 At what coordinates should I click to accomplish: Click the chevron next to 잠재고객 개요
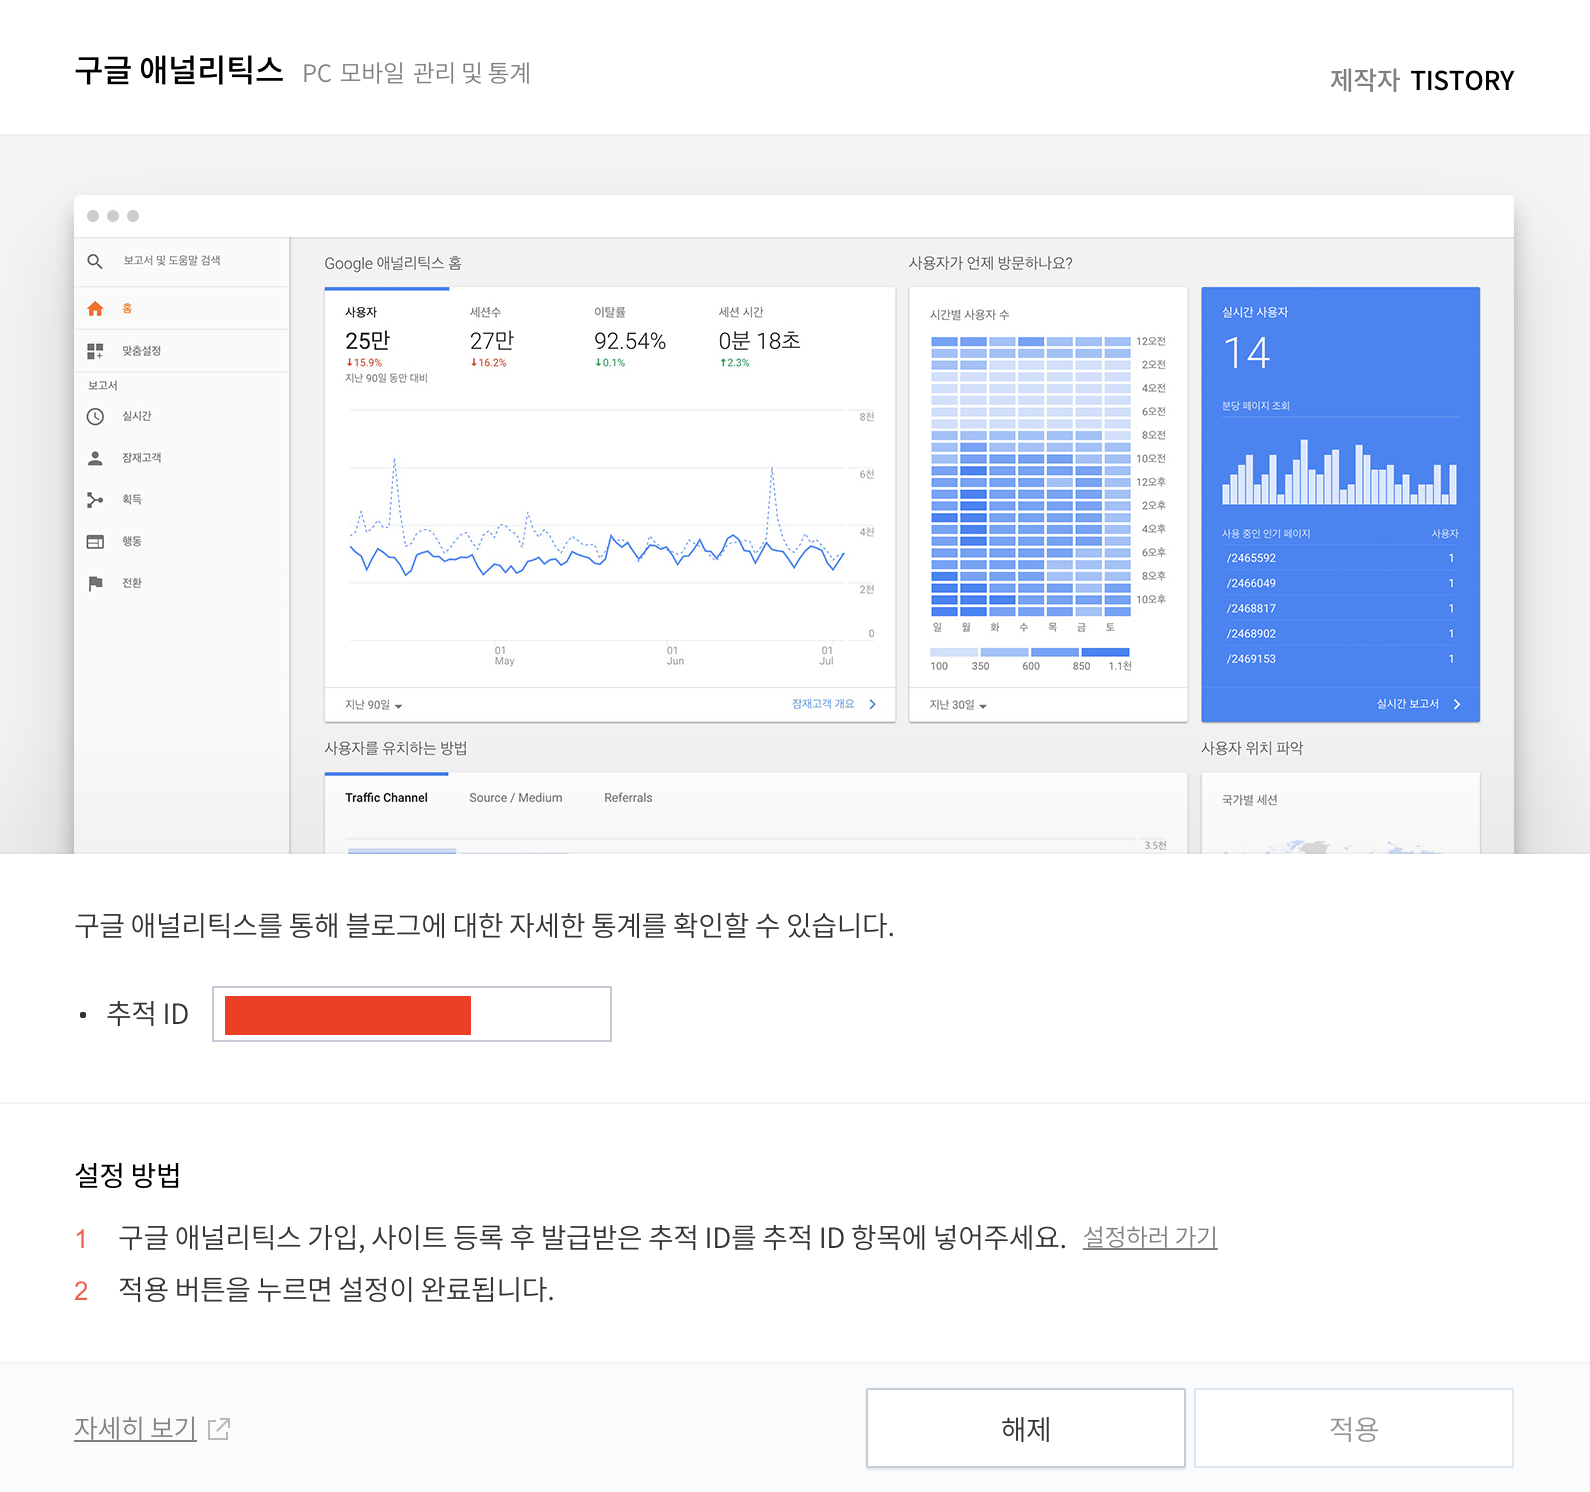[x=872, y=704]
